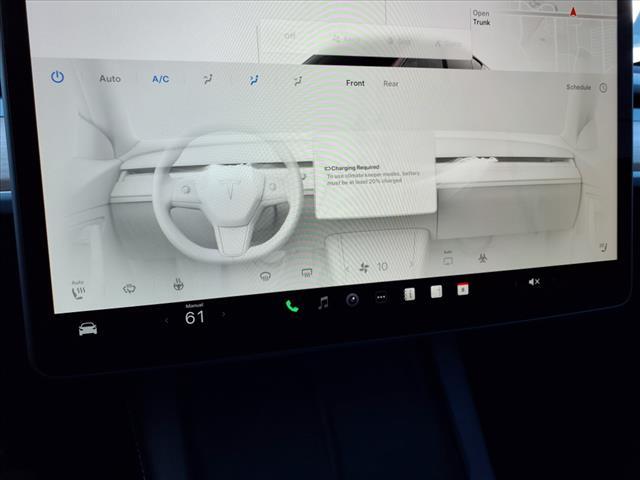Decrease fan speed with left arrow

click(x=347, y=269)
